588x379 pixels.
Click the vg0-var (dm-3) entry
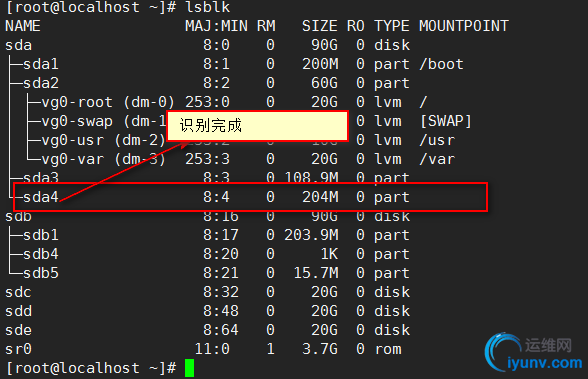[x=104, y=159]
